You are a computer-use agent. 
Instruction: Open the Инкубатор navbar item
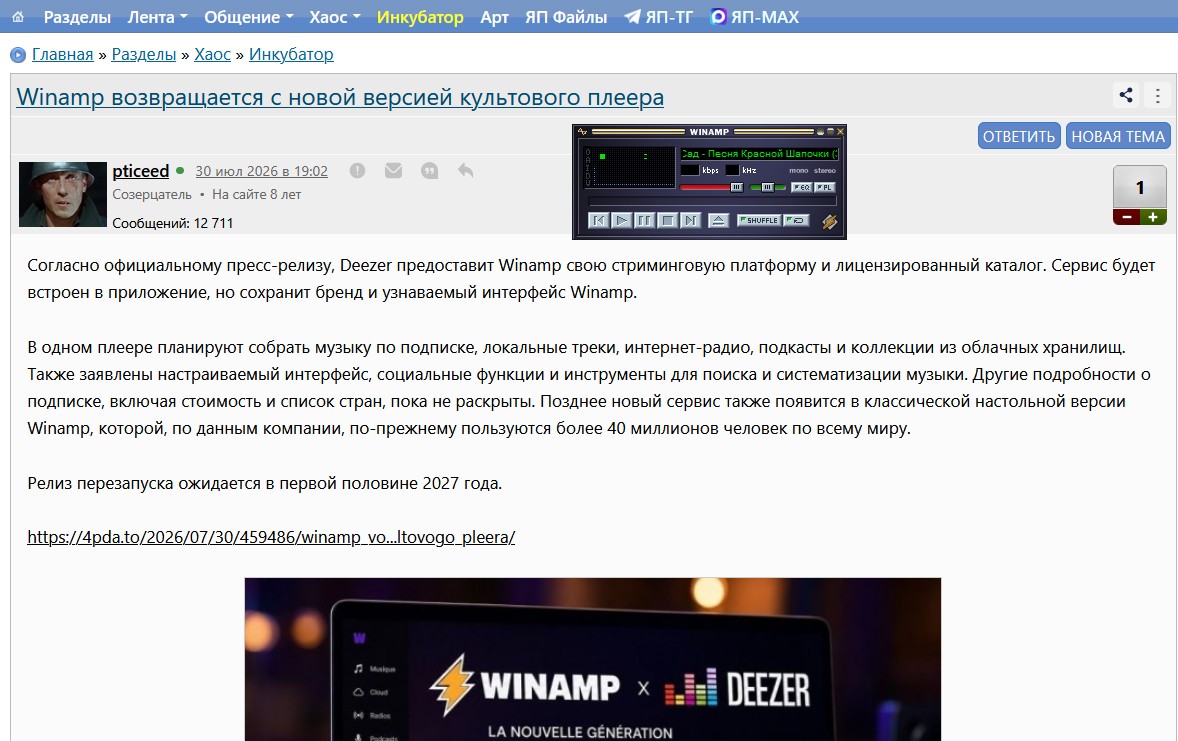coord(420,17)
